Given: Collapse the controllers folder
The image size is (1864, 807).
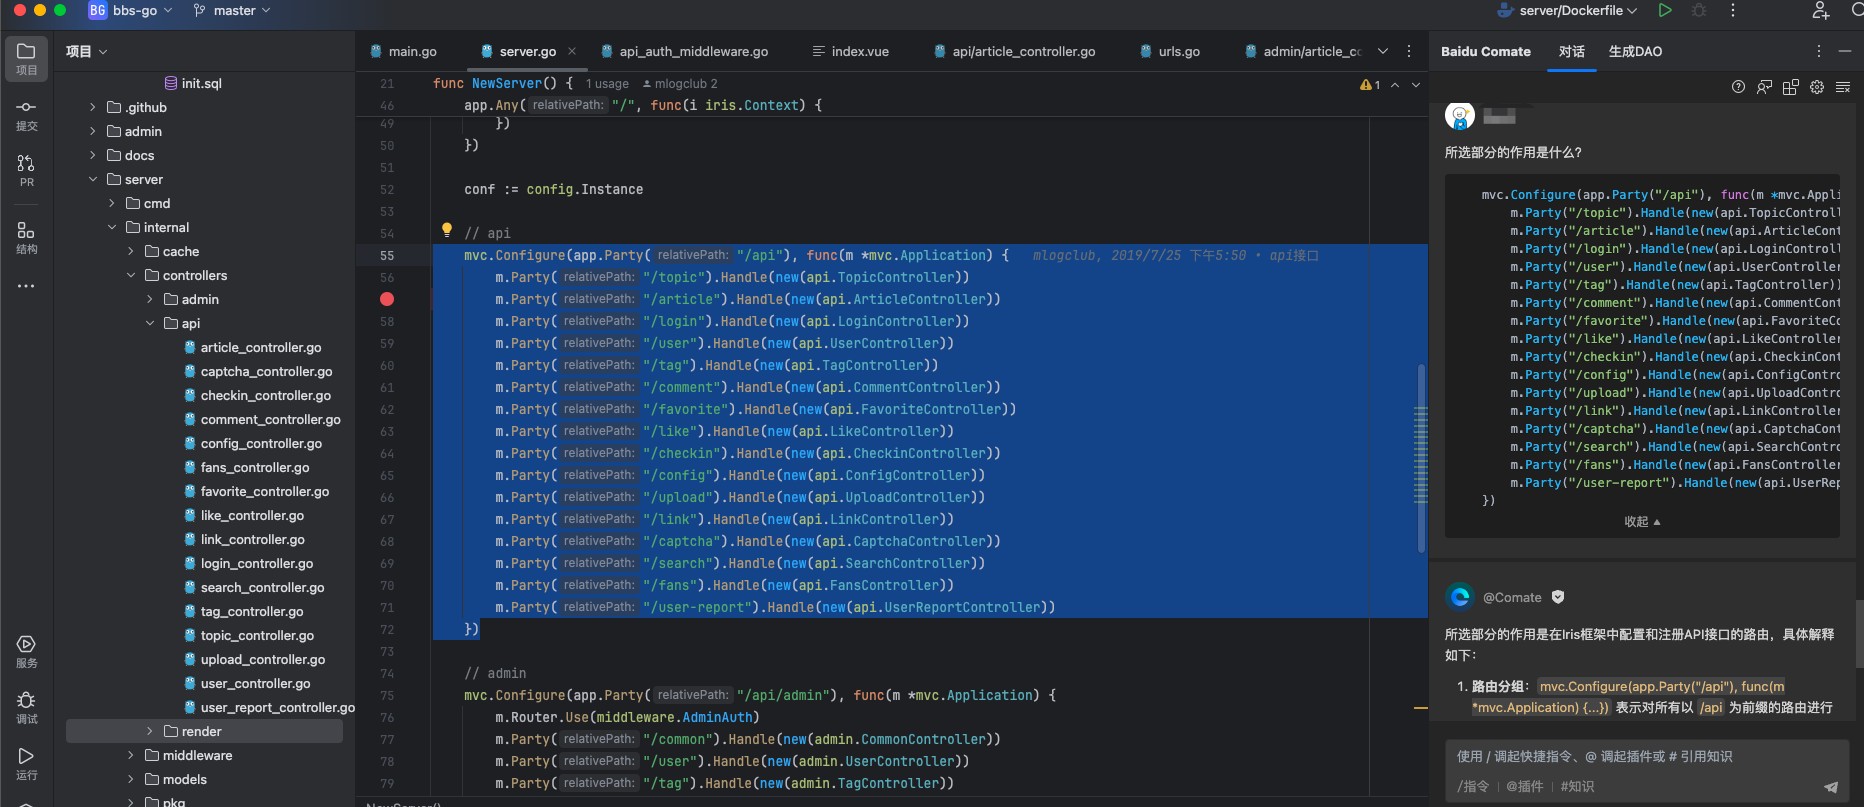Looking at the screenshot, I should coord(131,275).
